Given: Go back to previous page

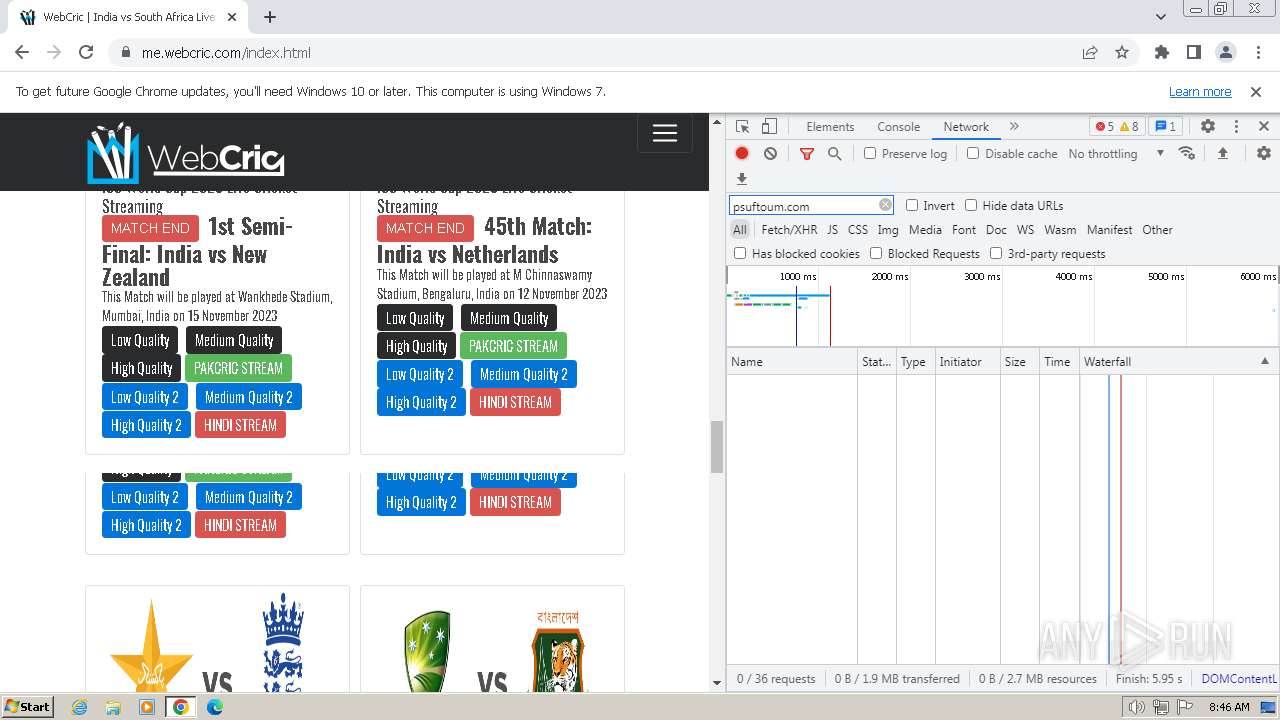Looking at the screenshot, I should pyautogui.click(x=22, y=53).
